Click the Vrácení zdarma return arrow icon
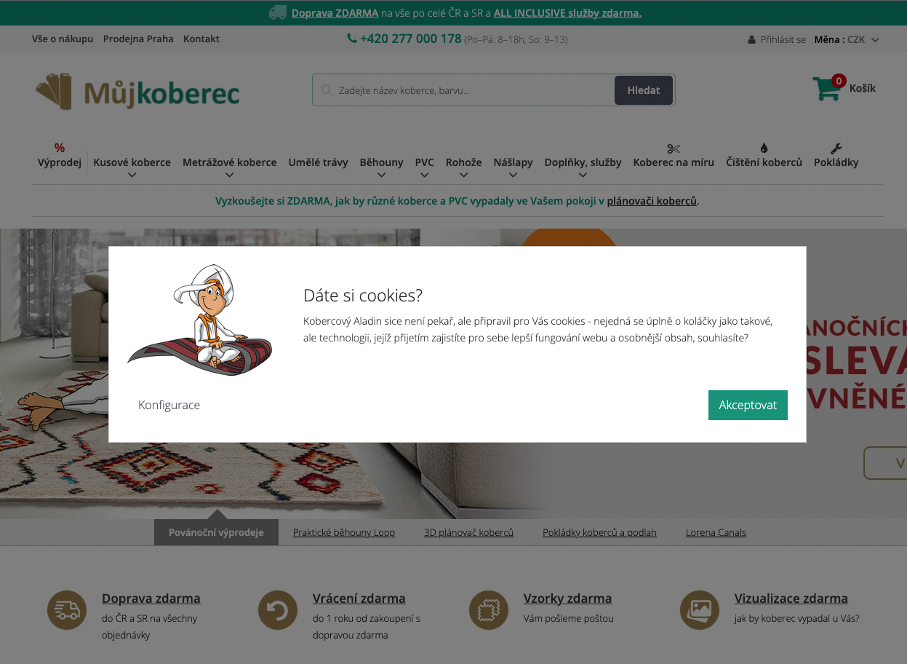This screenshot has width=908, height=664. coord(277,610)
